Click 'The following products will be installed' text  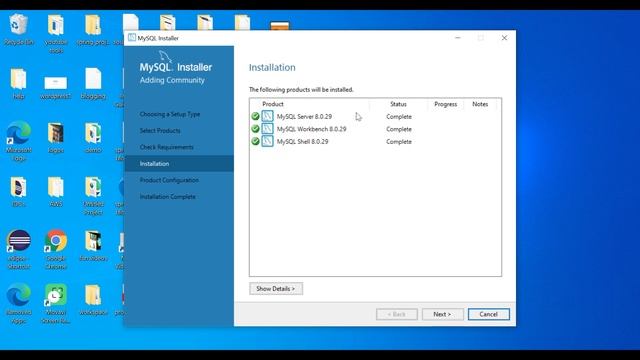tap(301, 89)
